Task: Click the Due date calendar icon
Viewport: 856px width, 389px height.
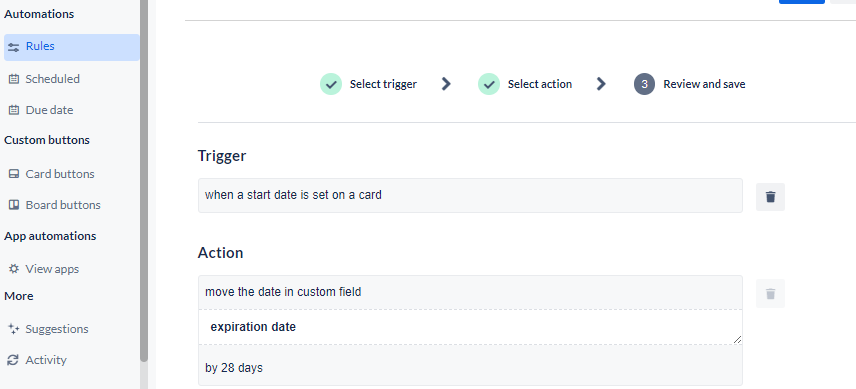Action: (14, 110)
